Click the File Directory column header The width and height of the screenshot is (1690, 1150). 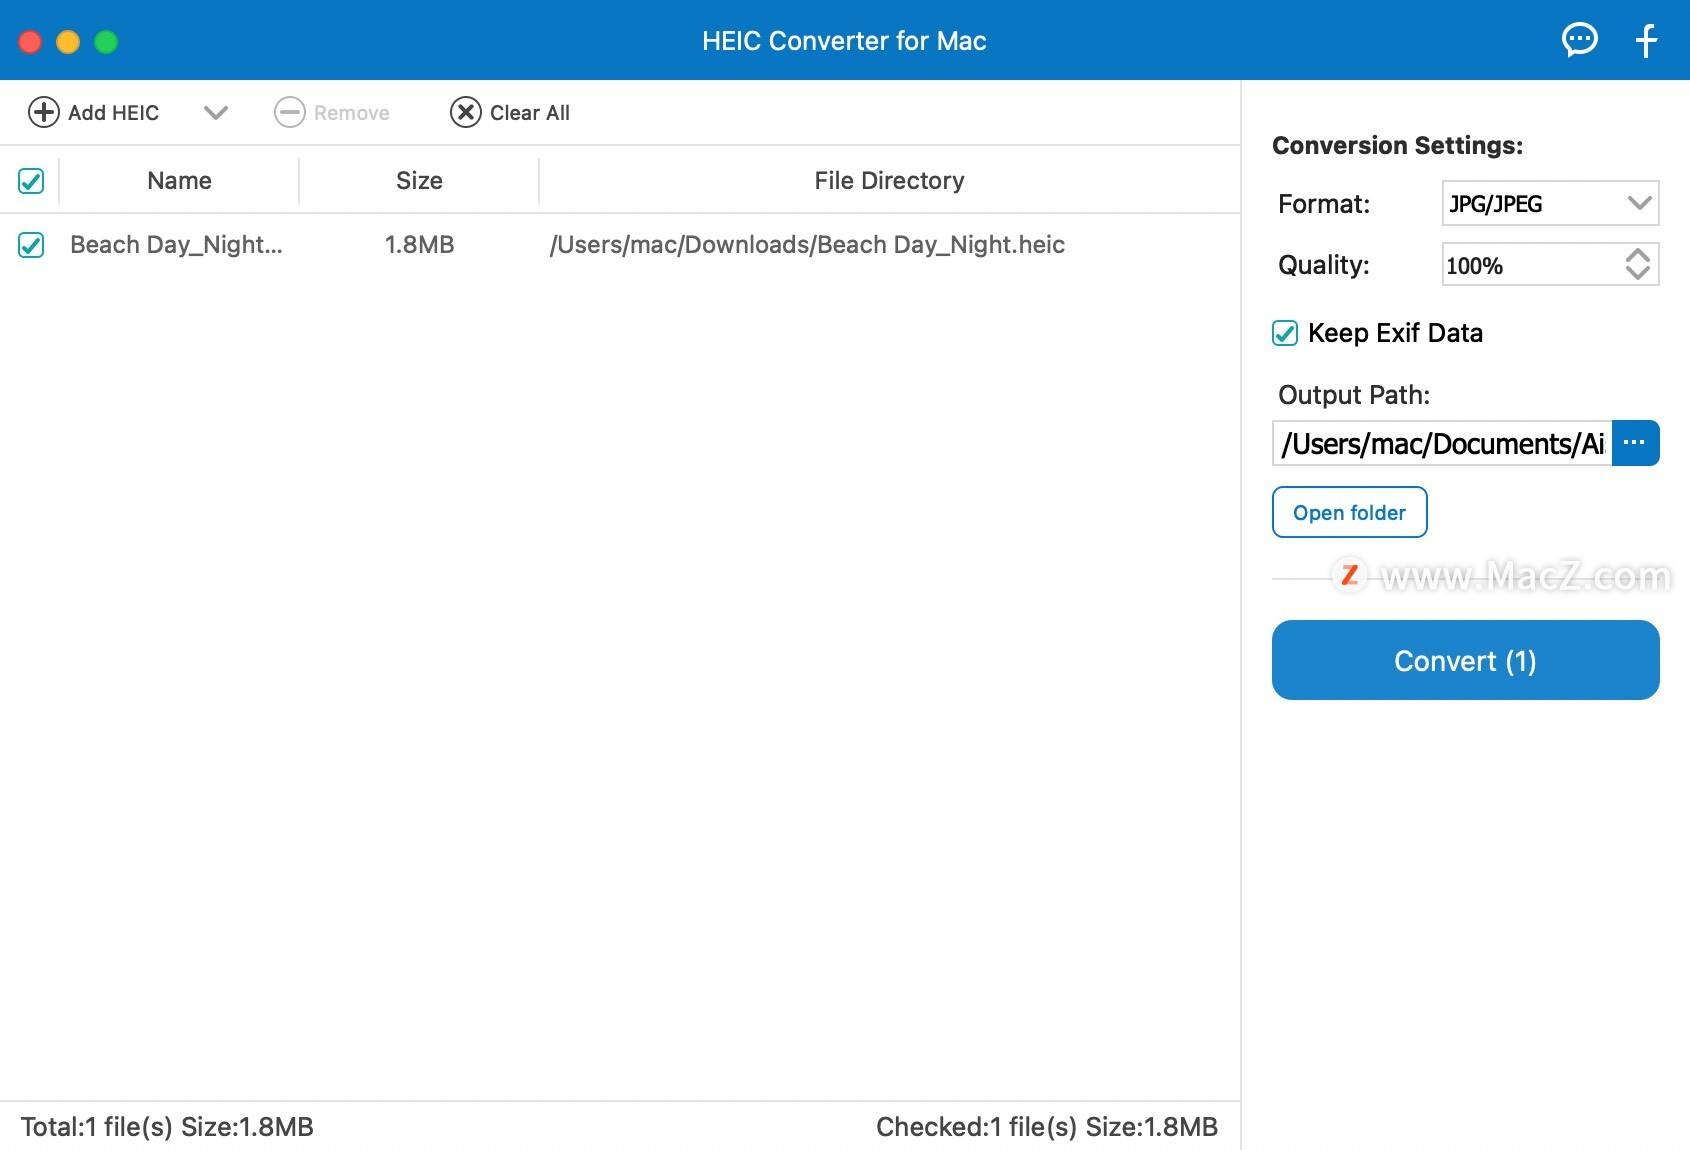889,181
